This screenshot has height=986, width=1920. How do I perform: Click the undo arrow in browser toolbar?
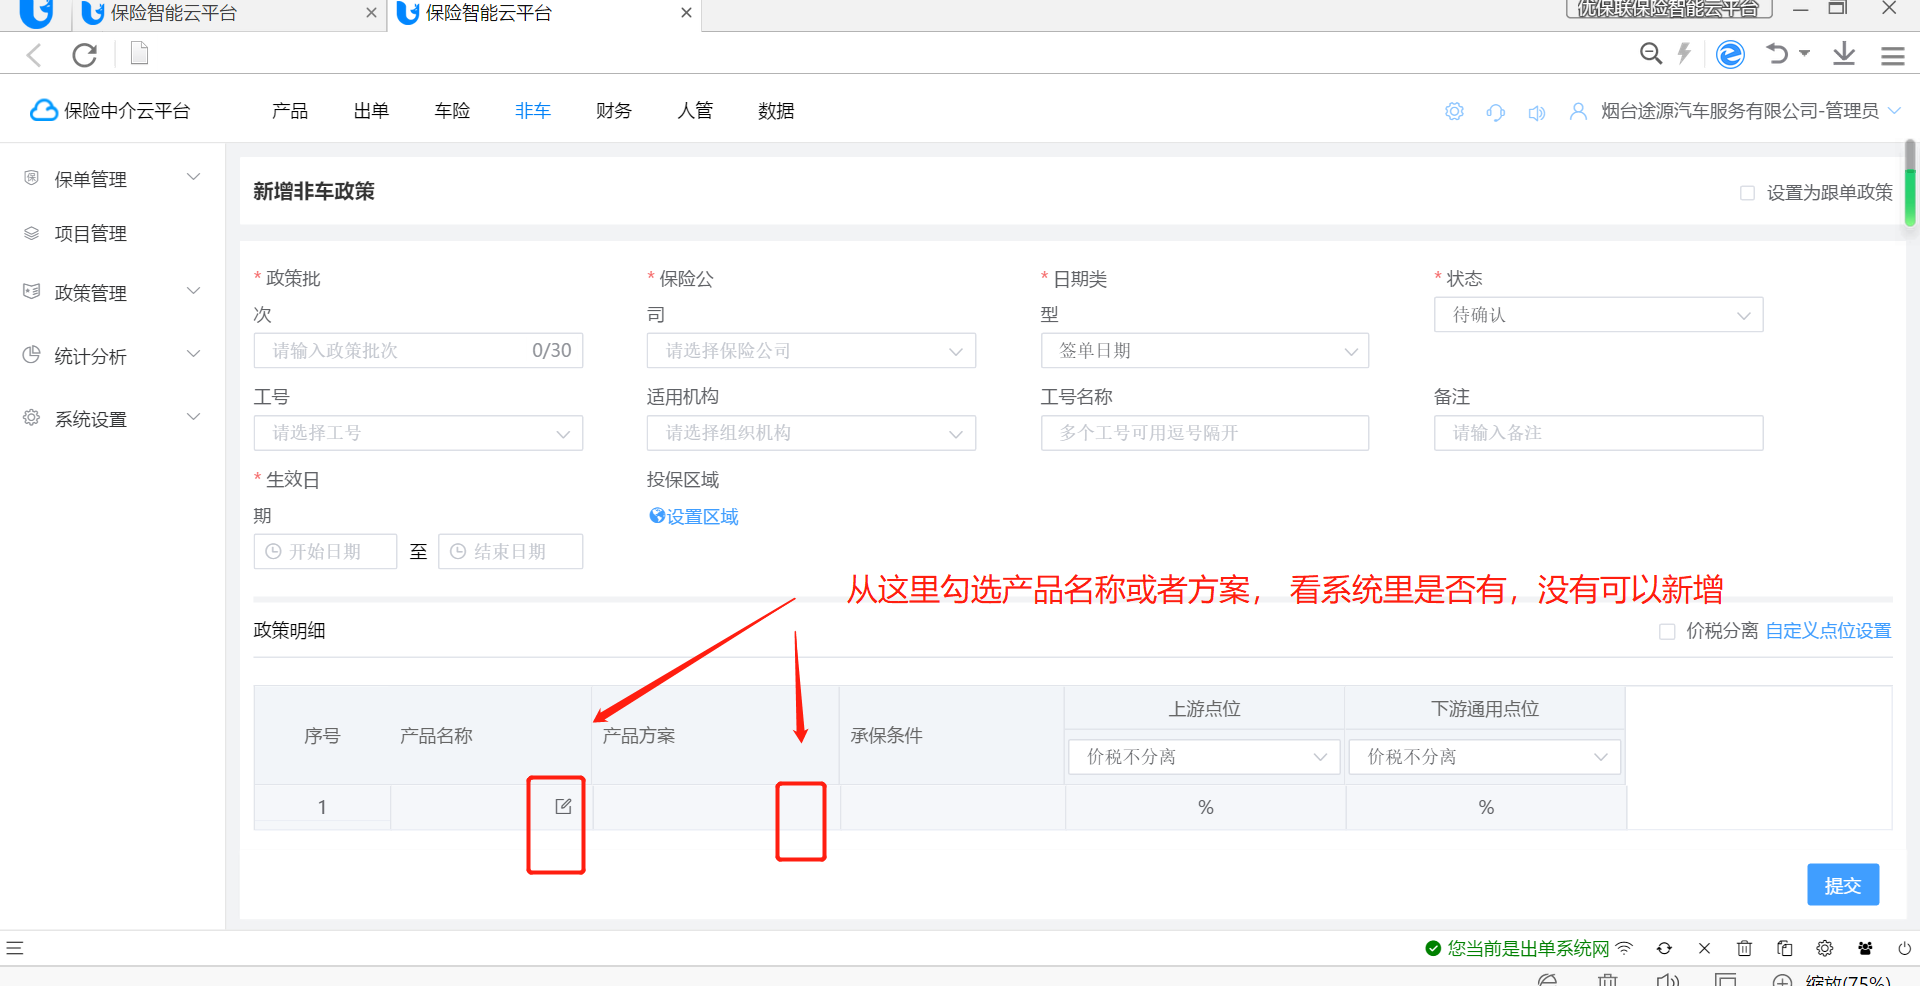[1776, 53]
